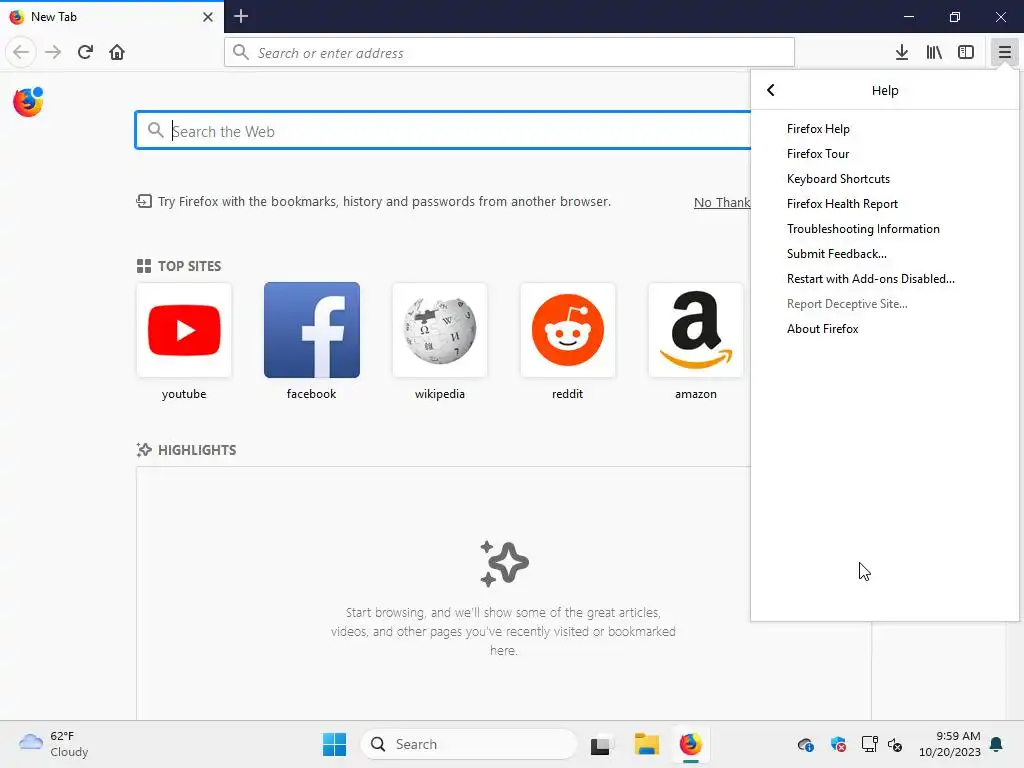Go back from the Help menu panel
The width and height of the screenshot is (1024, 768).
771,90
